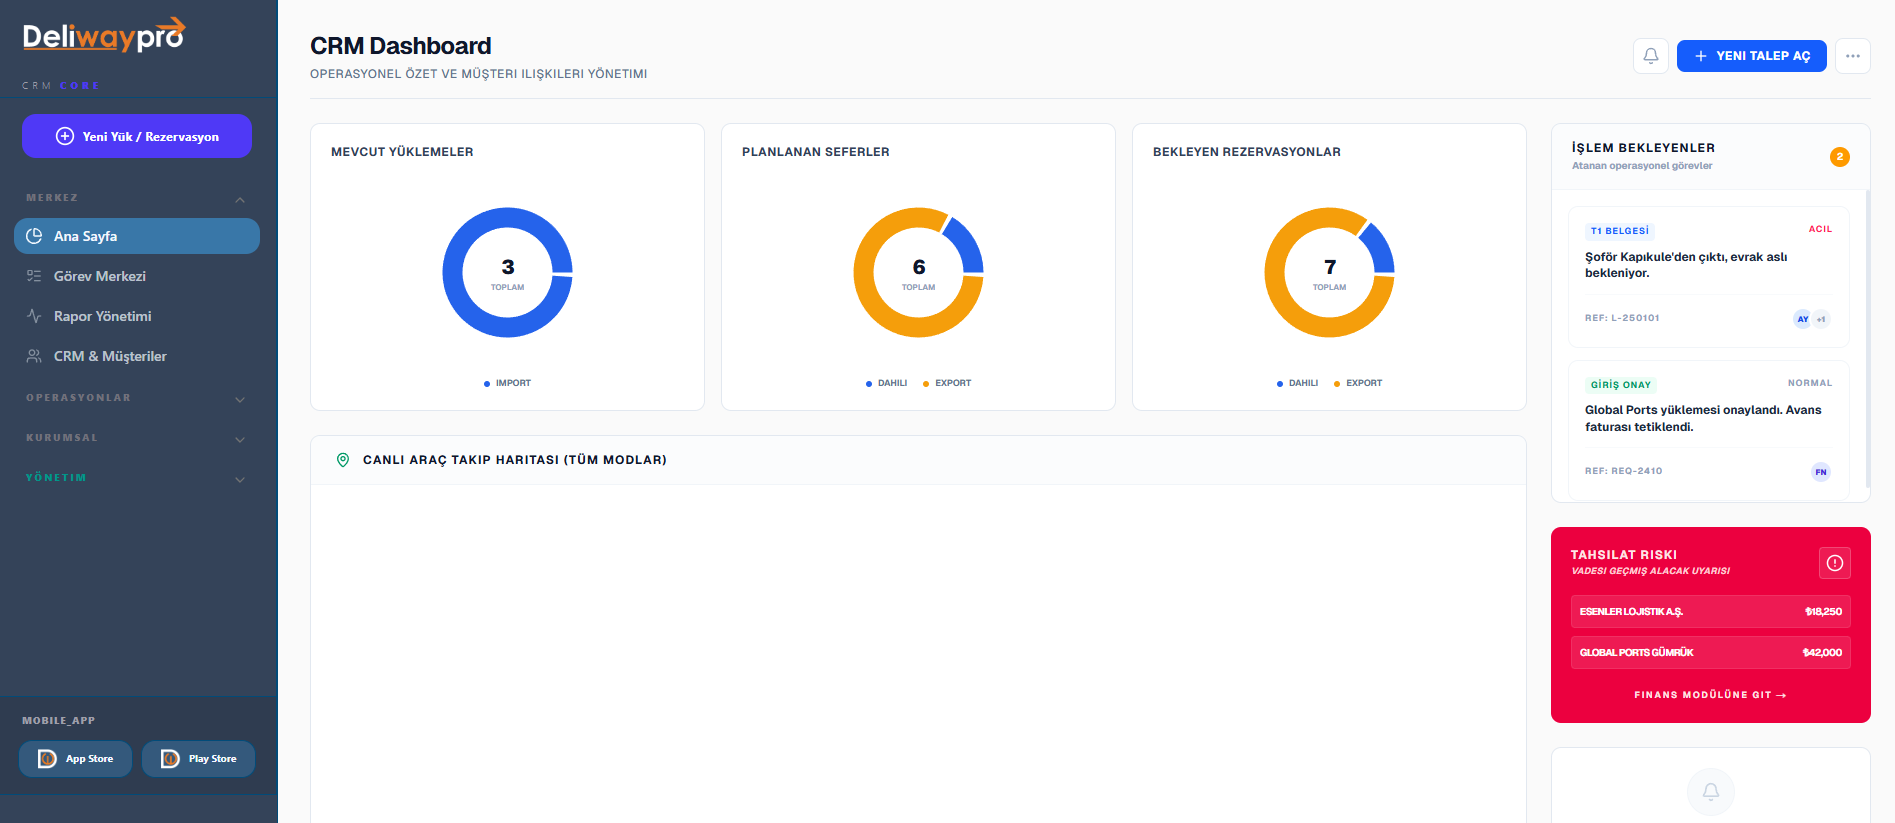Open the notifications bell in header
This screenshot has height=823, width=1895.
pyautogui.click(x=1651, y=56)
